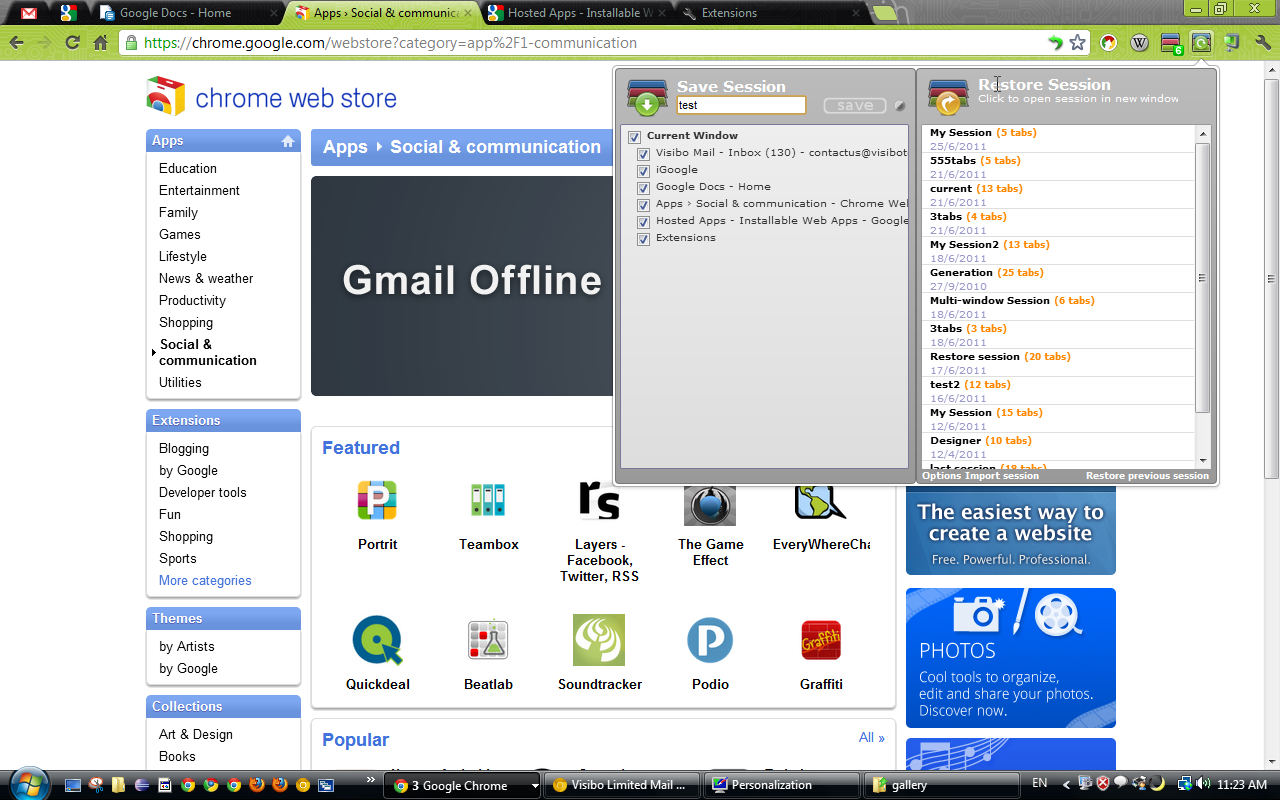This screenshot has height=800, width=1280.
Task: Bookmark the page via the star icon
Action: pyautogui.click(x=1075, y=43)
